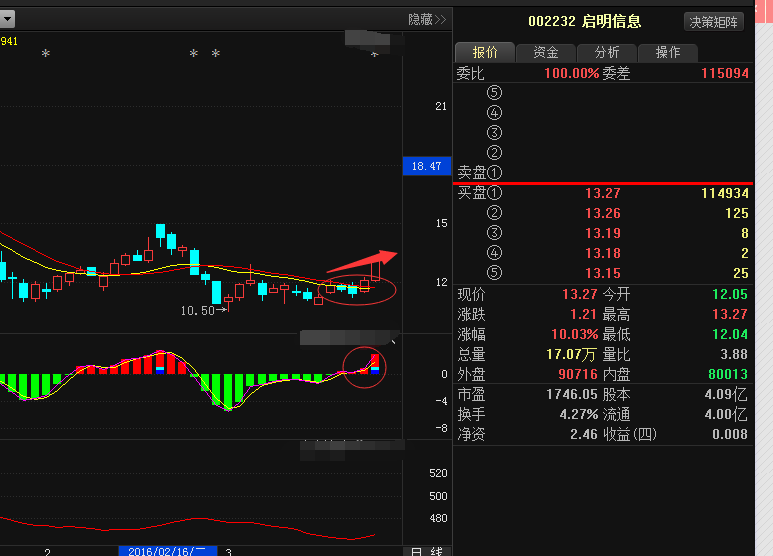The image size is (773, 556).
Task: Open the 日线 period selector
Action: [x=427, y=551]
